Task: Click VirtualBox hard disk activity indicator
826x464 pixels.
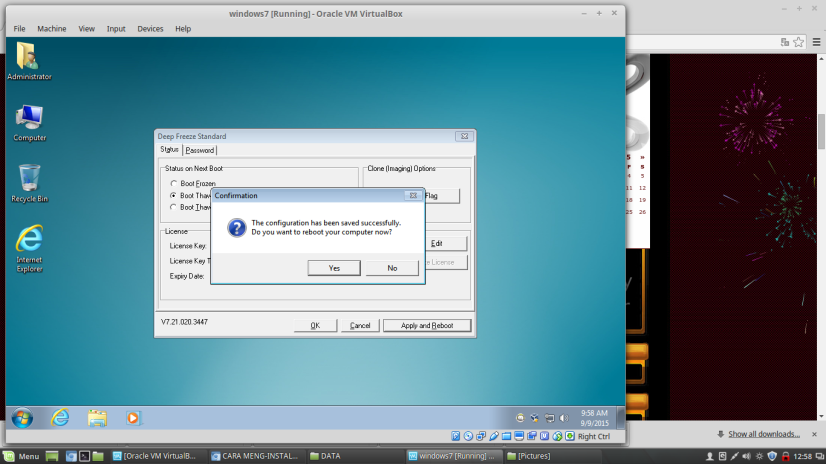Action: 456,436
